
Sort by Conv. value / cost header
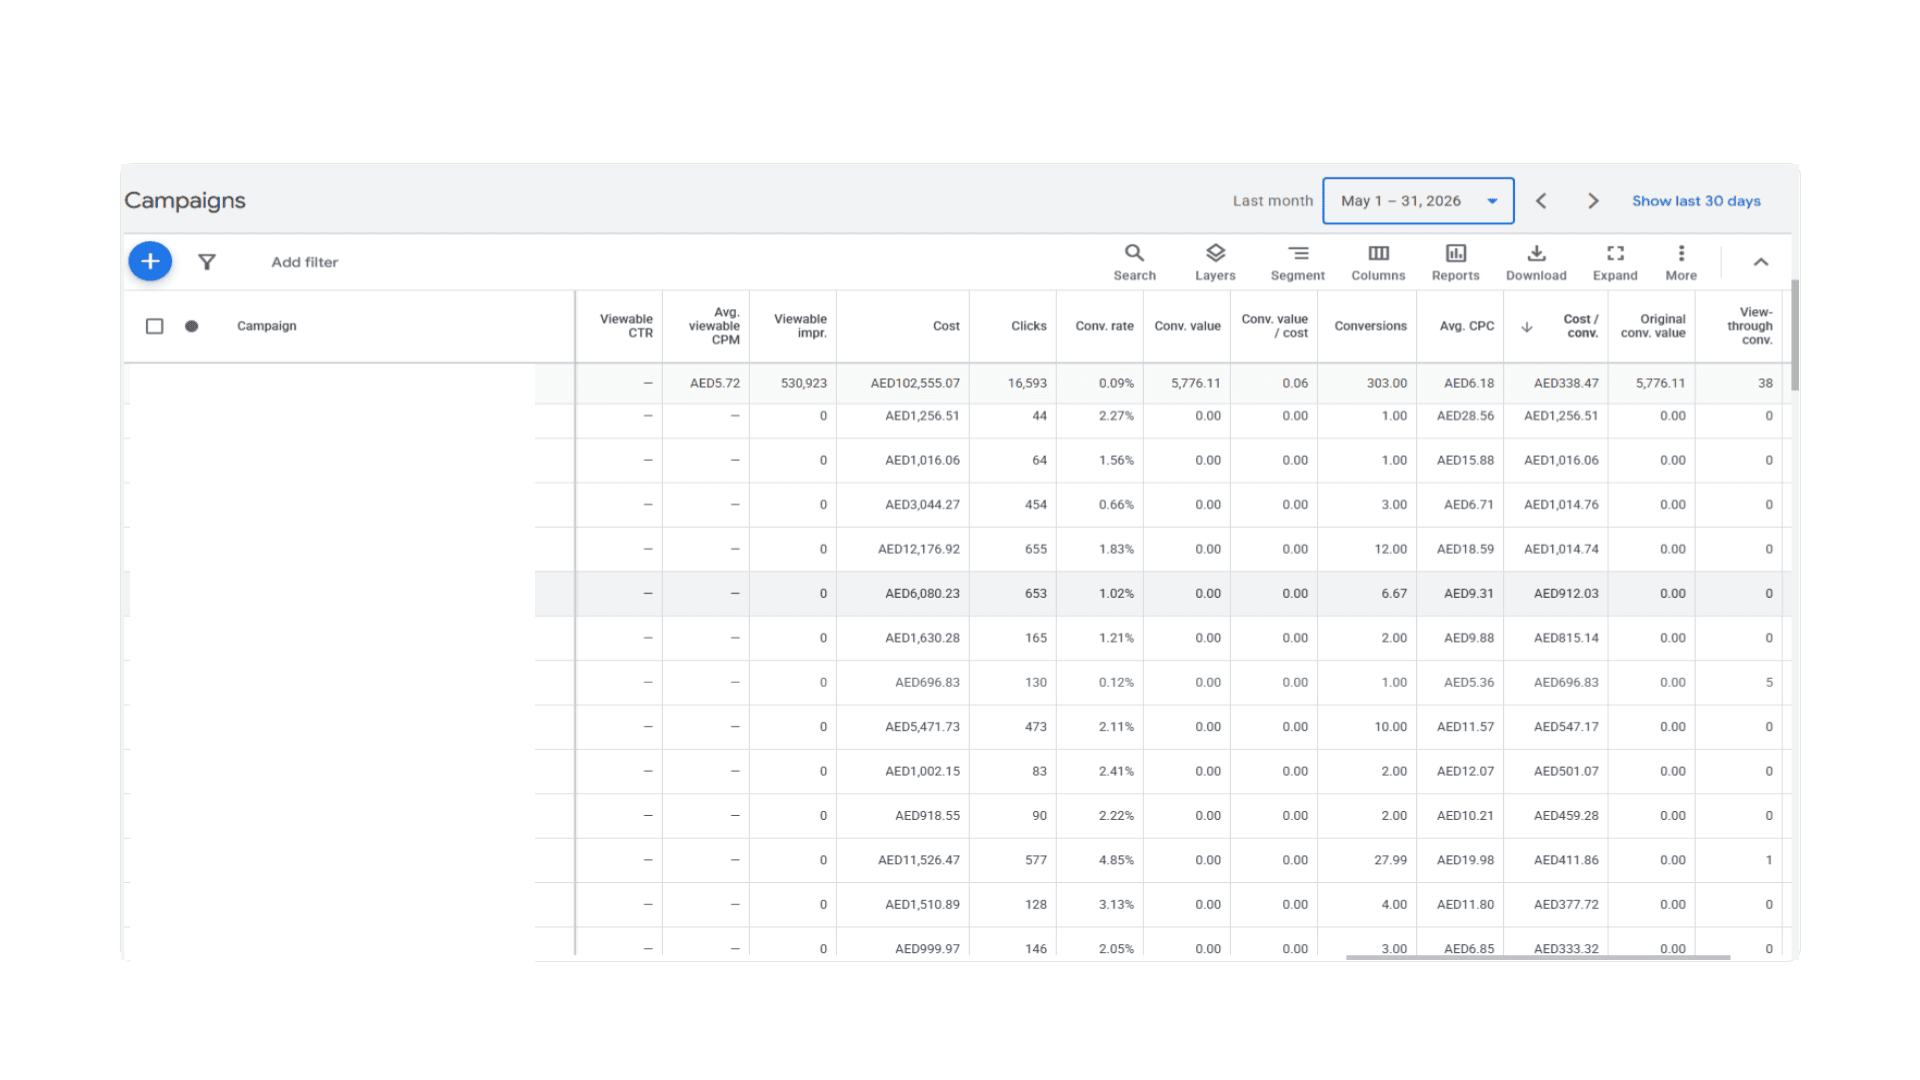click(1274, 326)
